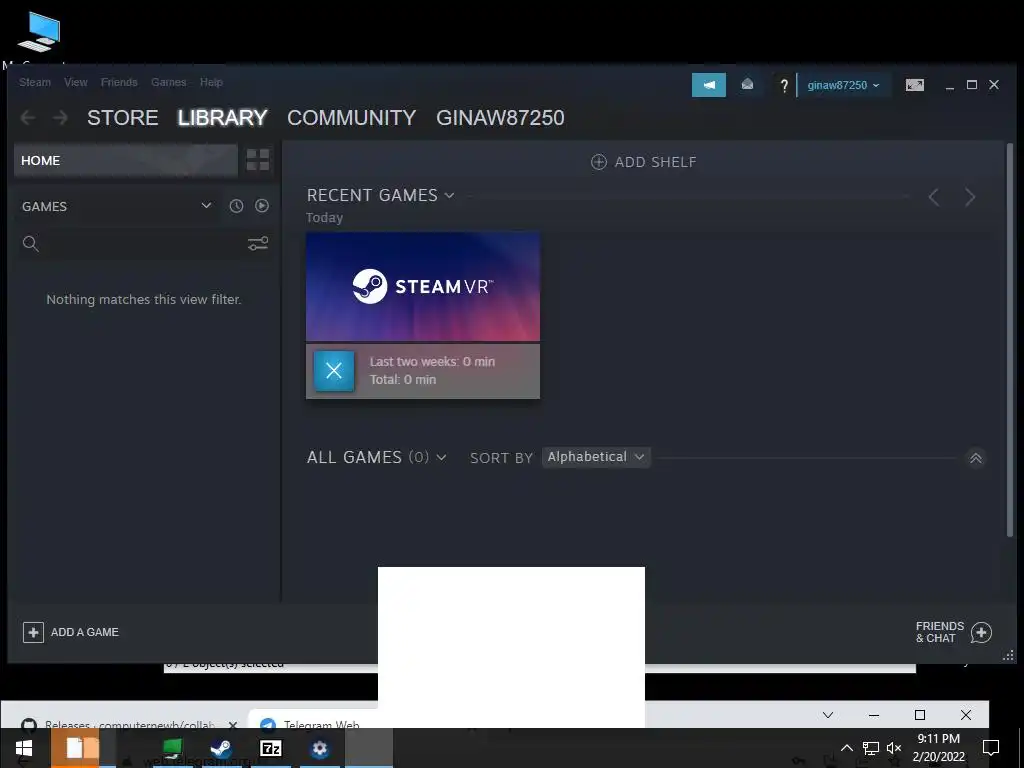Expand the ALL GAMES shelf dropdown
Screen dimensions: 1024x768
pos(441,457)
